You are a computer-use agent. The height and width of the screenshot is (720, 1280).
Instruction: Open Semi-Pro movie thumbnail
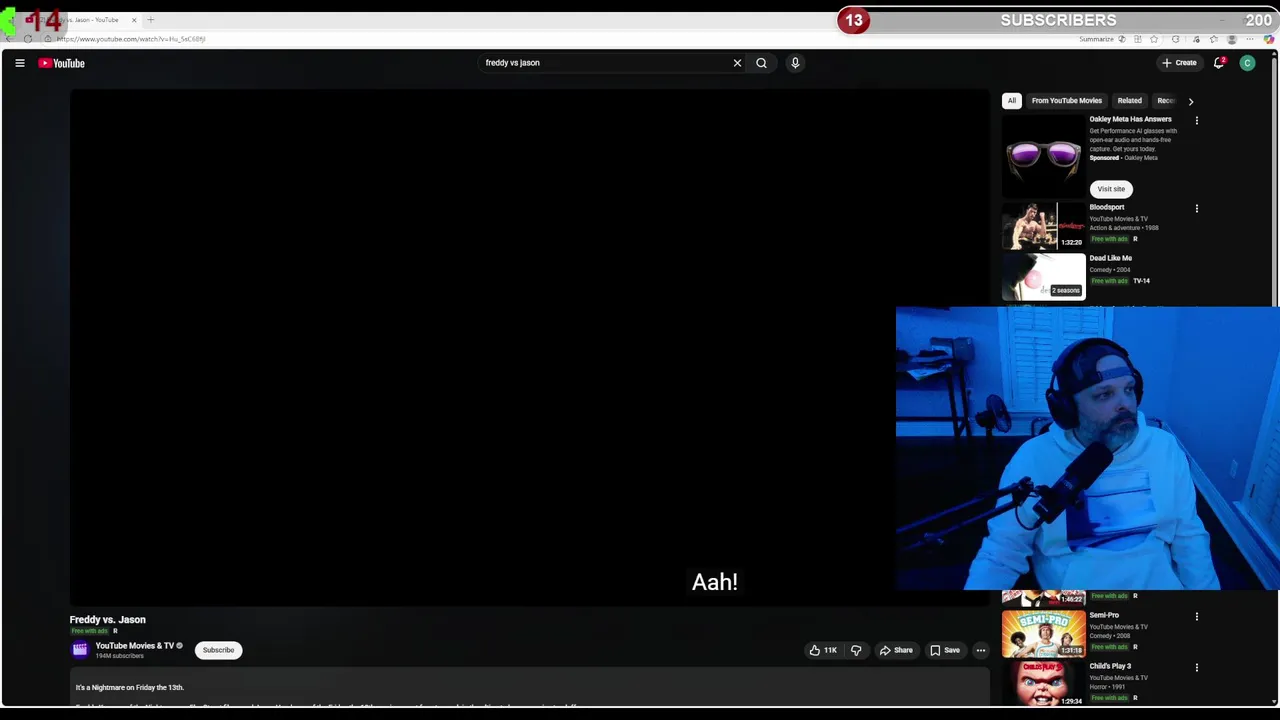coord(1043,633)
